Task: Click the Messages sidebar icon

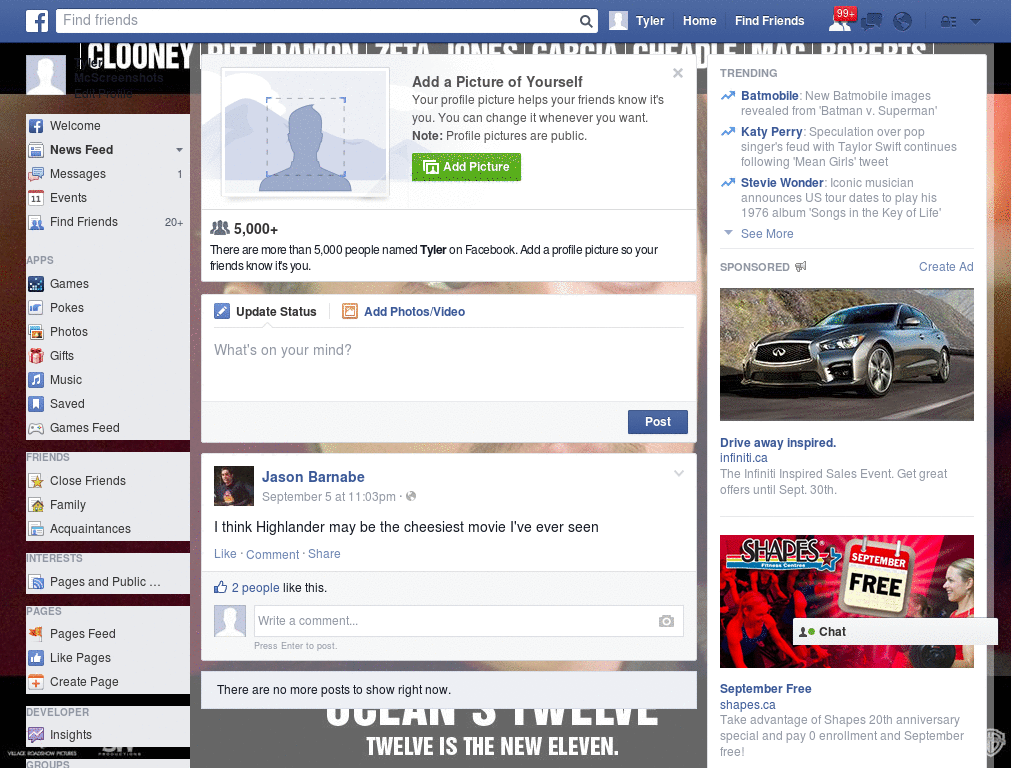Action: [36, 174]
